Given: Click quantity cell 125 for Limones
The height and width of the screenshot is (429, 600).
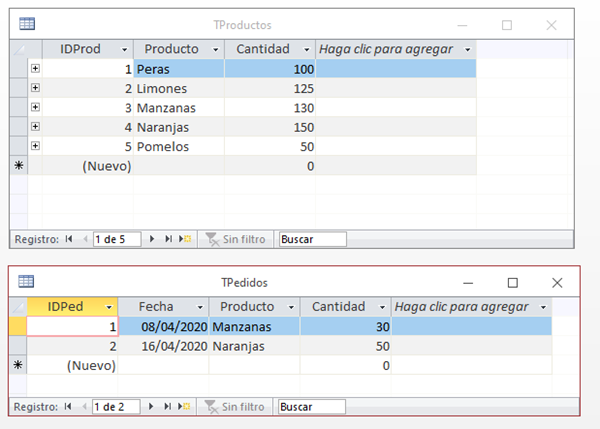Looking at the screenshot, I should 270,88.
